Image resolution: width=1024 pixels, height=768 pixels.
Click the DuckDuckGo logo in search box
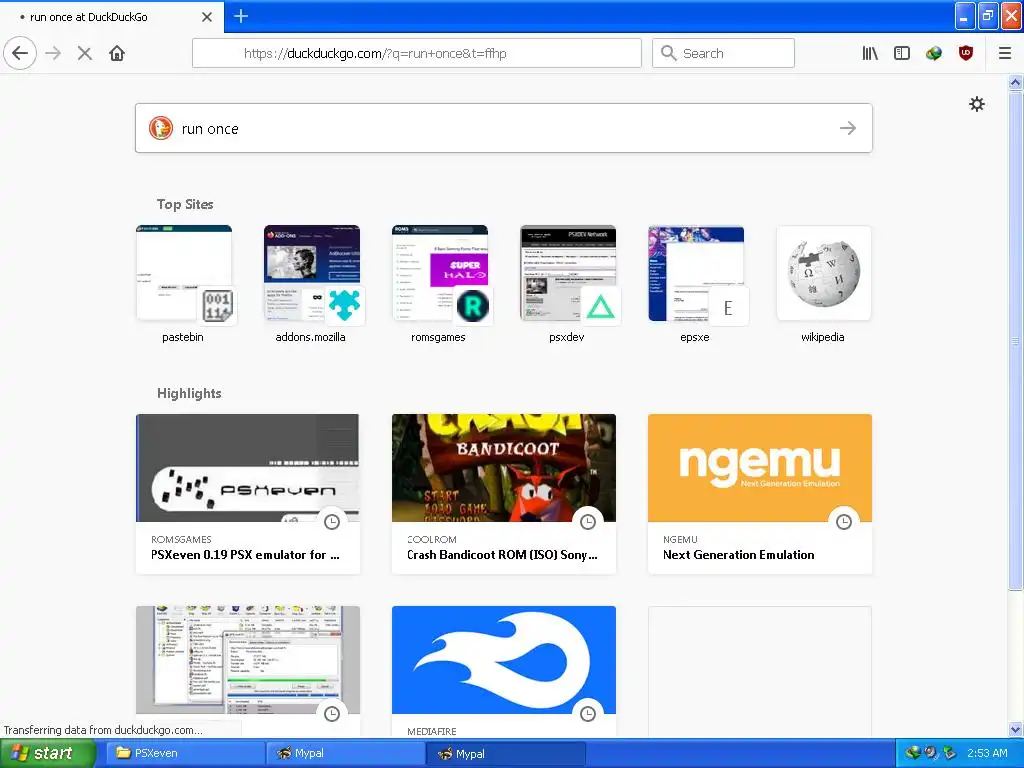(x=161, y=128)
